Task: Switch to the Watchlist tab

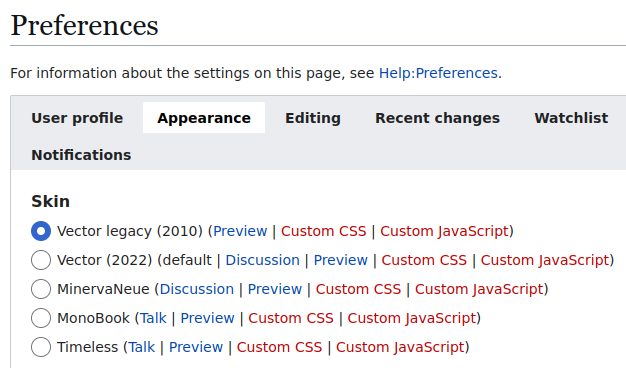Action: 571,118
